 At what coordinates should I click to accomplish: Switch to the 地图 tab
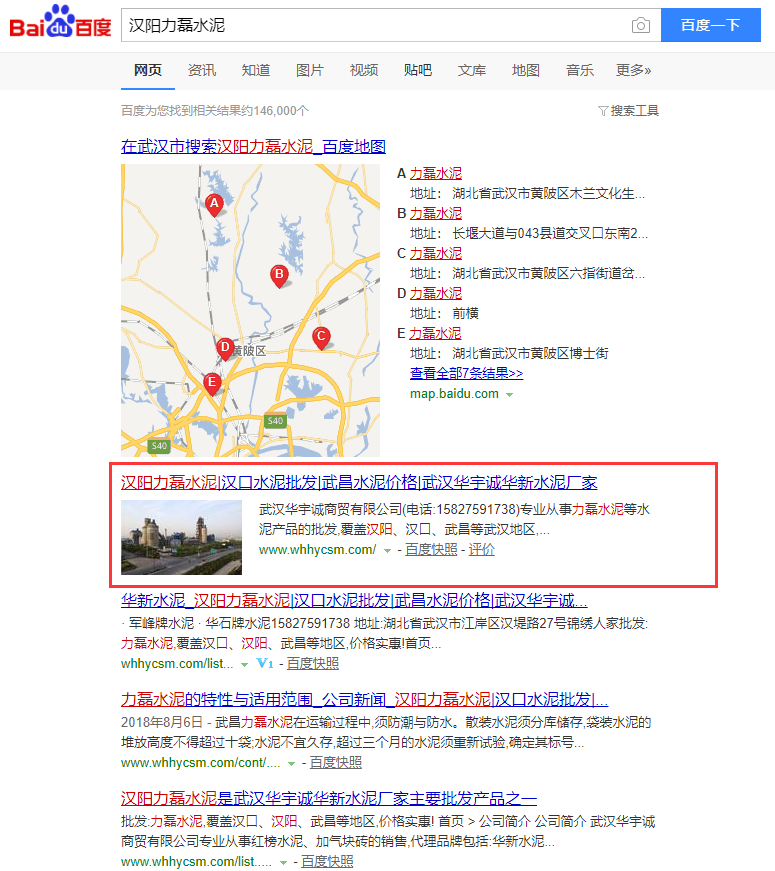[526, 71]
